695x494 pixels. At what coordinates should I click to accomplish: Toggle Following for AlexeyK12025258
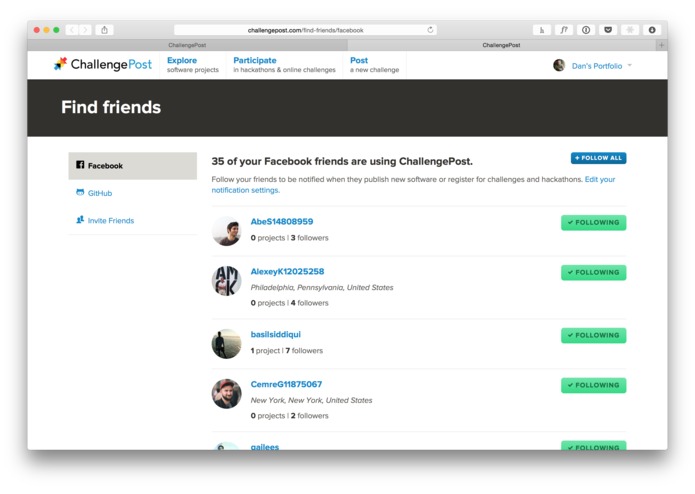(x=593, y=272)
